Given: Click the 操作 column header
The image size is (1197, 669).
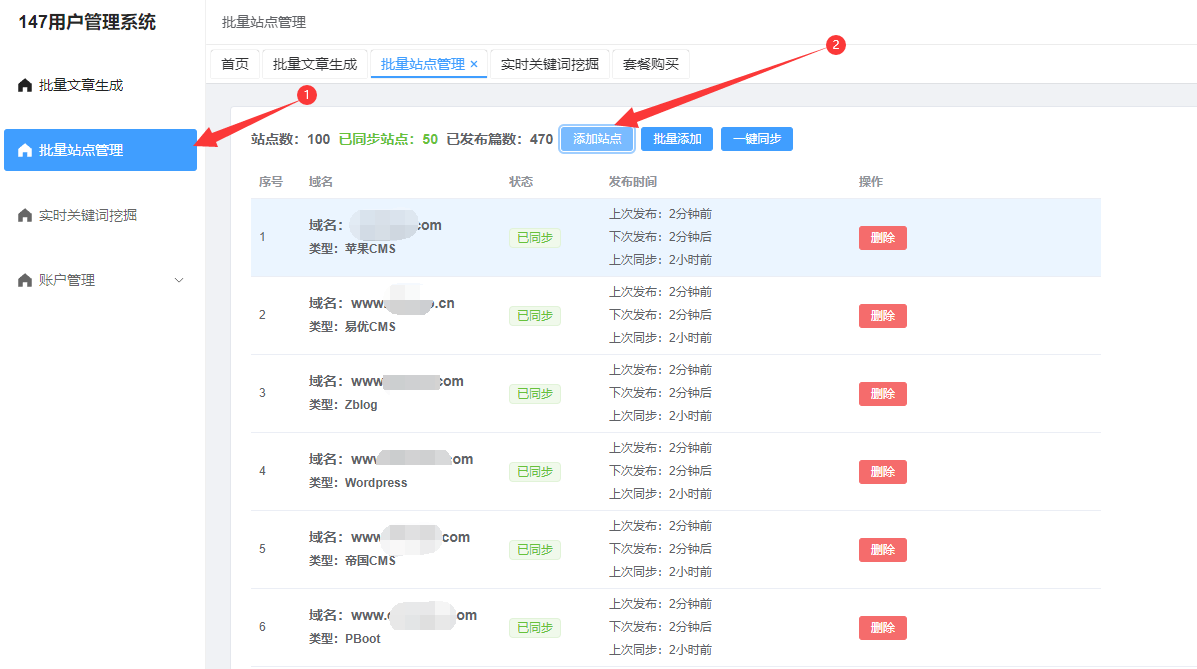Looking at the screenshot, I should pos(871,182).
